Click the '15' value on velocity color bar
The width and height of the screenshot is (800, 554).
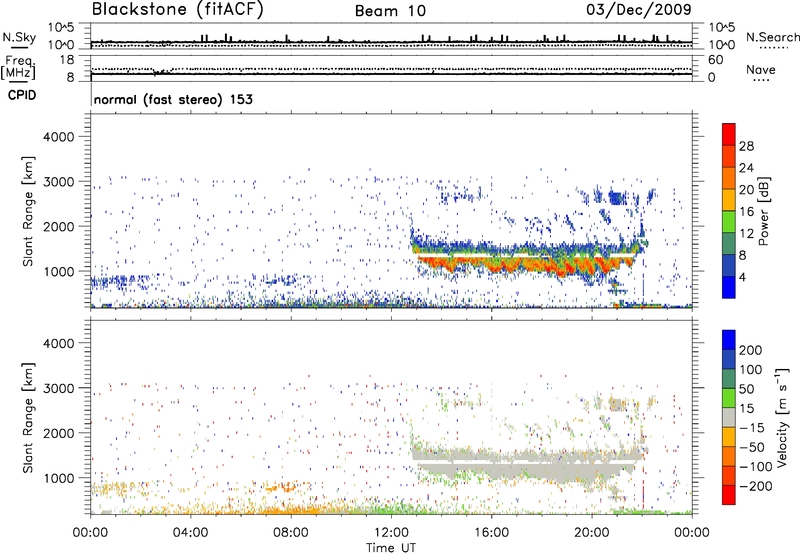pyautogui.click(x=746, y=409)
